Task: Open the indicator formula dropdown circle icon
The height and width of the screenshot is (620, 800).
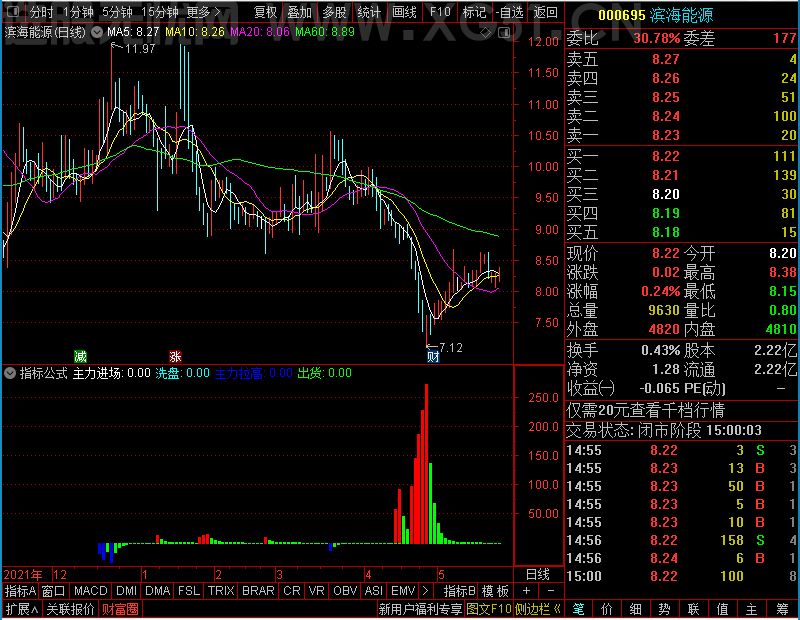Action: point(10,373)
